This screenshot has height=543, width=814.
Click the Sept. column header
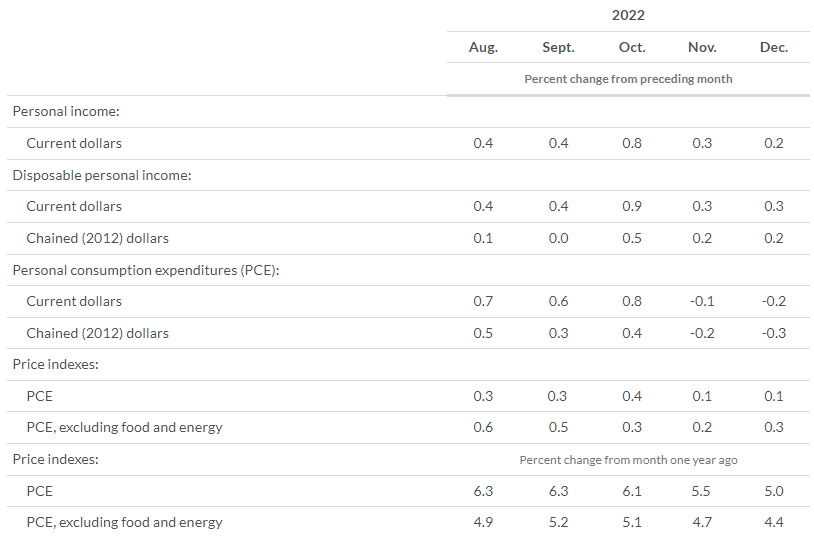[x=558, y=47]
